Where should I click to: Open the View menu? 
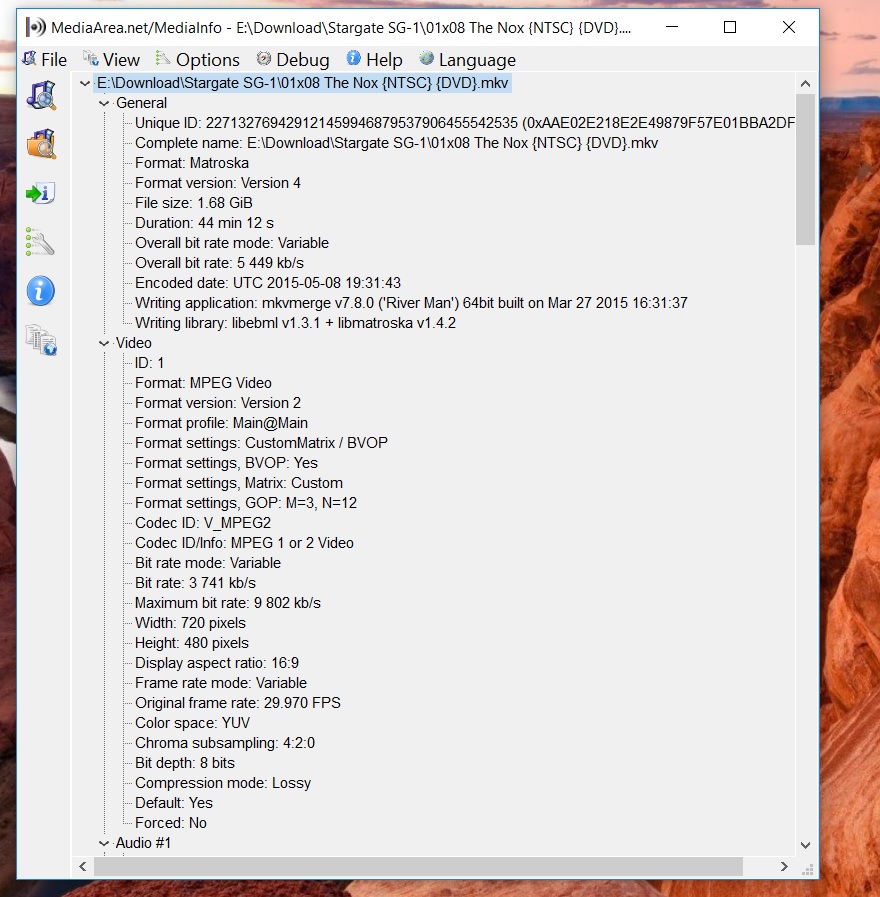coord(111,59)
